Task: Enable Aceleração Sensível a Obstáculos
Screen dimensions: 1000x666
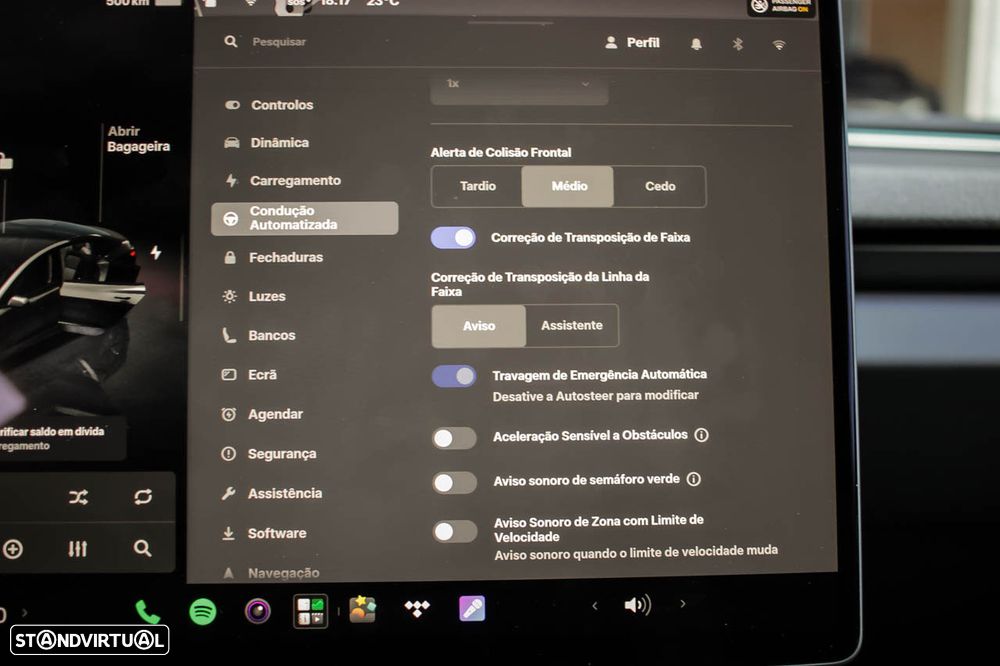Action: click(x=454, y=438)
